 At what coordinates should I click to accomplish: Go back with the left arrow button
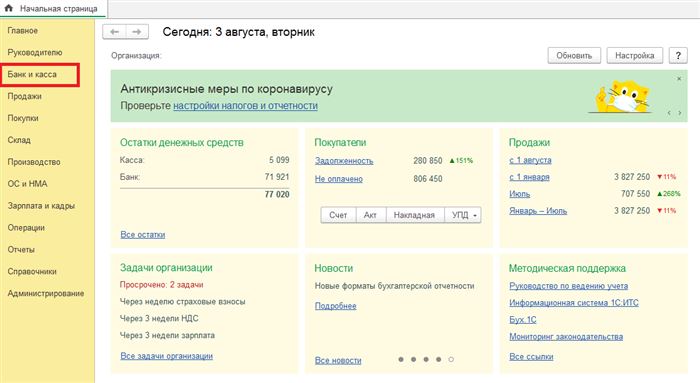[114, 32]
